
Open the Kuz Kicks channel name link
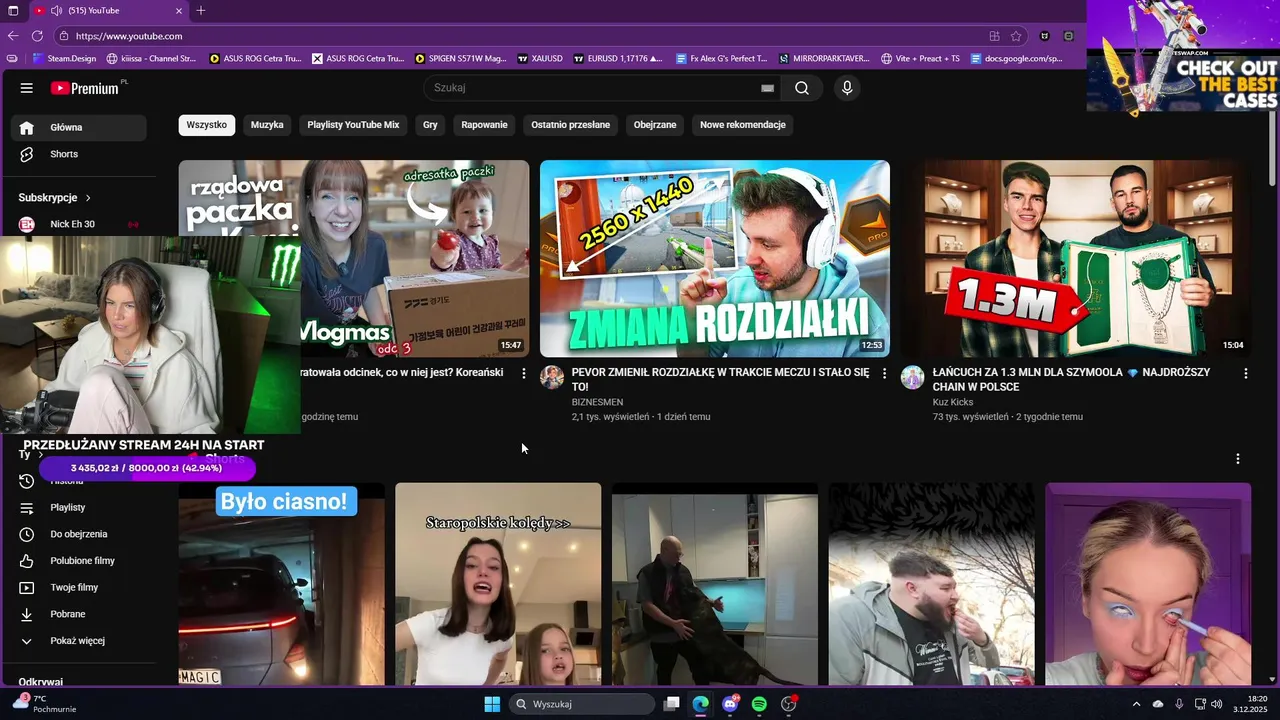[x=953, y=402]
